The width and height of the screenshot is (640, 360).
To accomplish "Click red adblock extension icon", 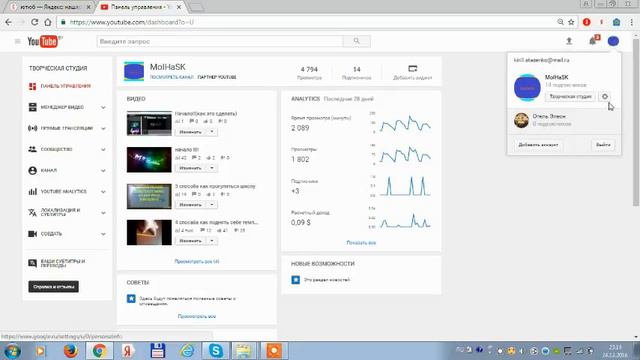I will click(587, 22).
